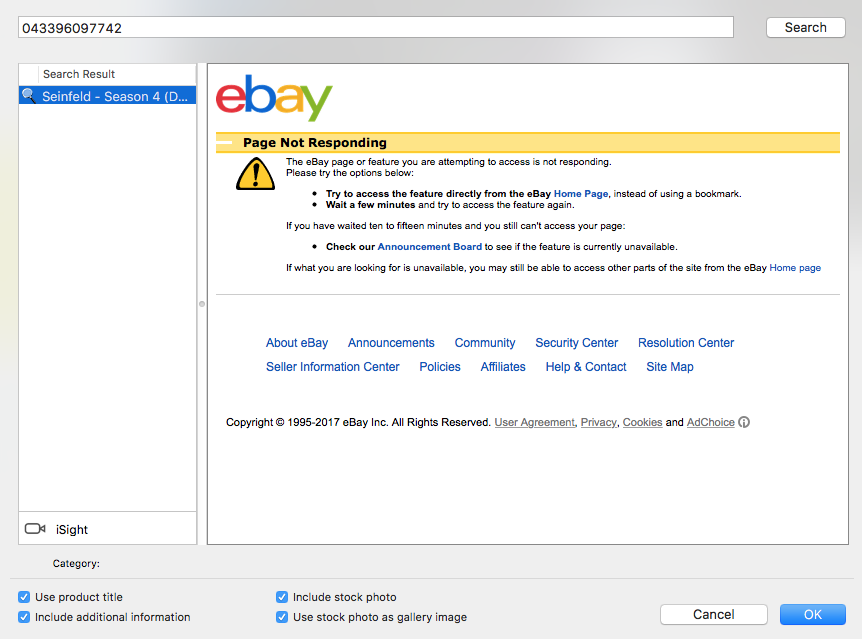Screen dimensions: 862x639
Task: Open the Site Map link
Action: 670,367
